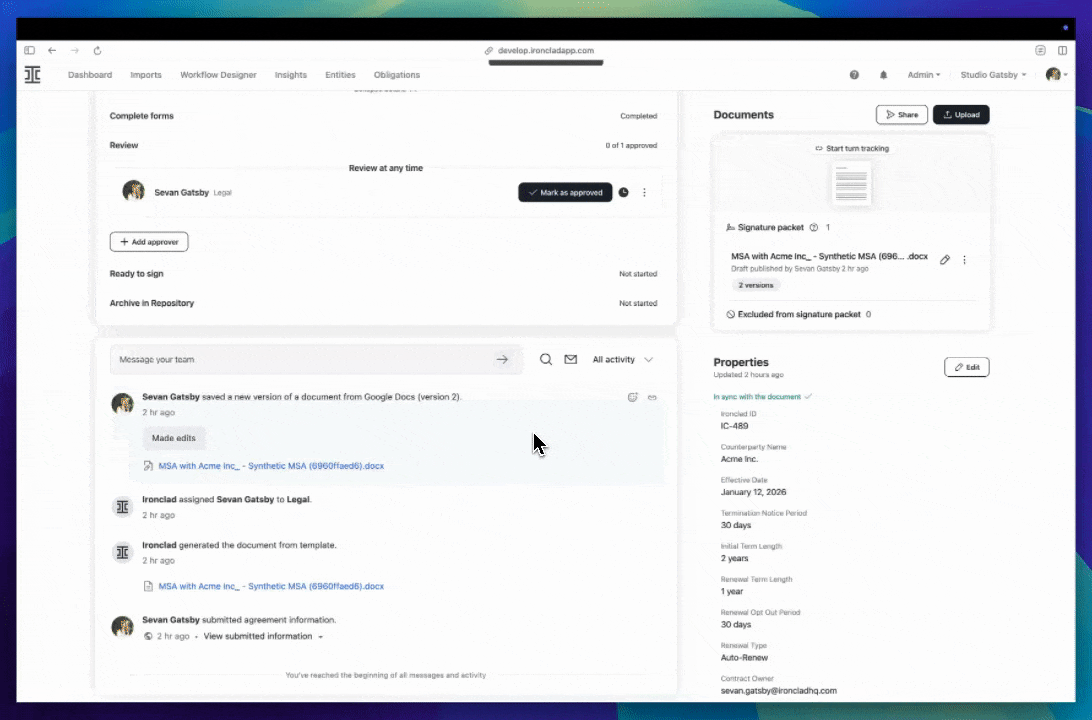Open the Studio Gatsby workspace switcher
This screenshot has width=1092, height=720.
(992, 75)
